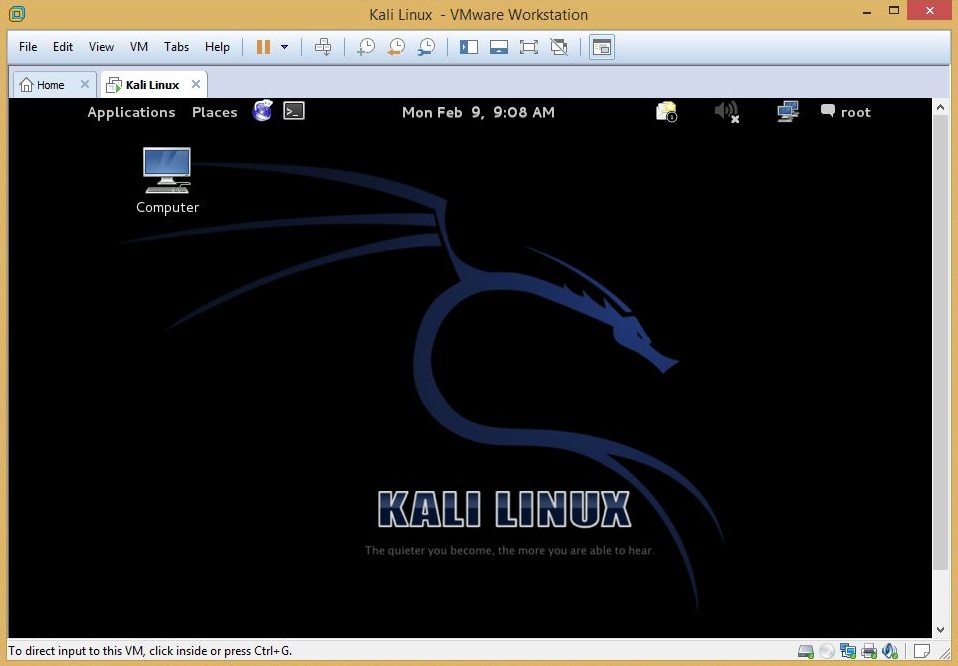Open the File menu
This screenshot has width=958, height=666.
pyautogui.click(x=28, y=47)
